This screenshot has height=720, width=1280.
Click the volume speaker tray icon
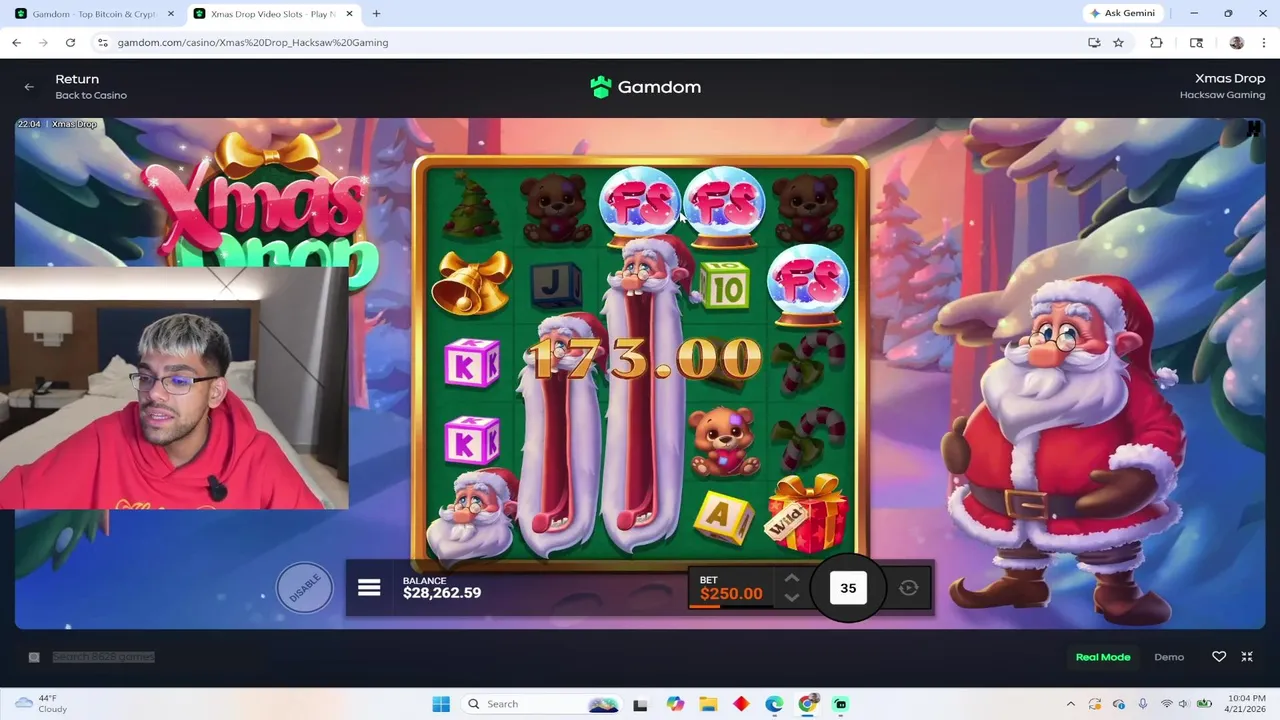[x=1185, y=704]
